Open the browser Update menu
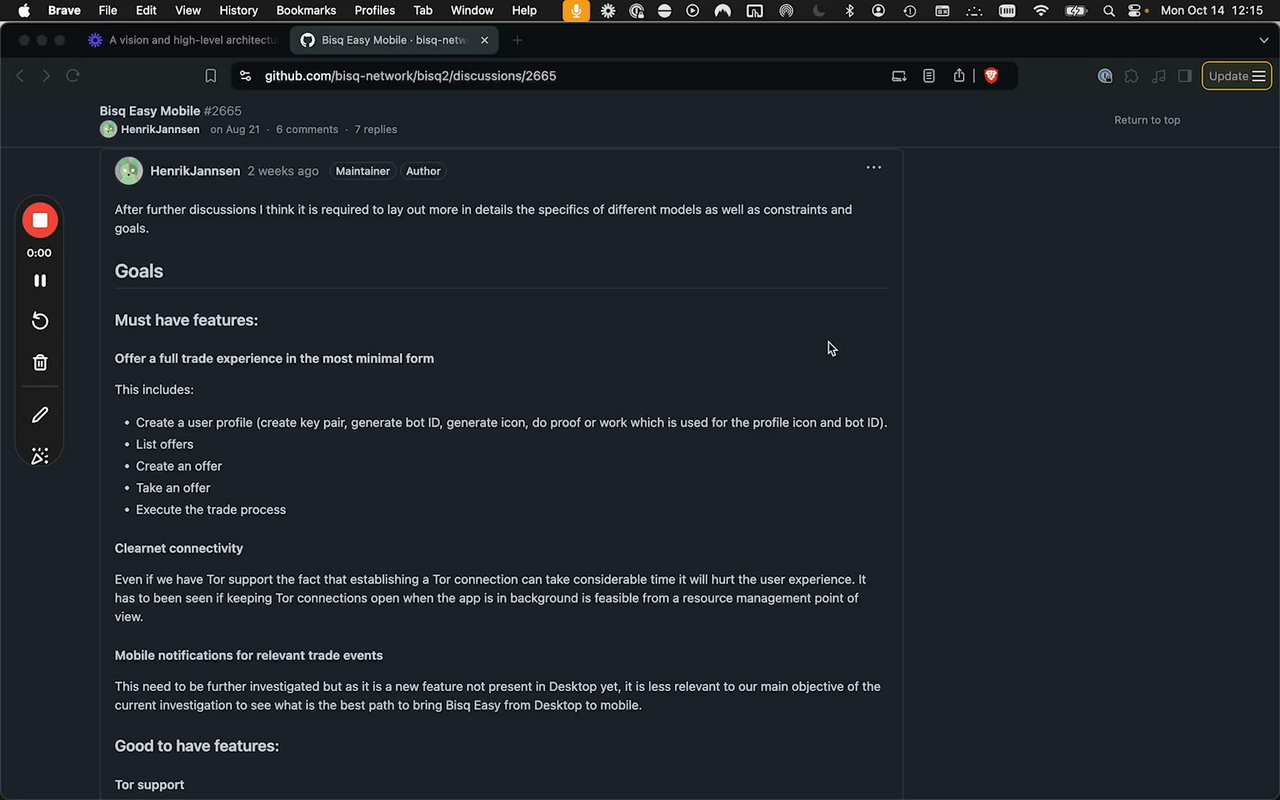 [1236, 76]
